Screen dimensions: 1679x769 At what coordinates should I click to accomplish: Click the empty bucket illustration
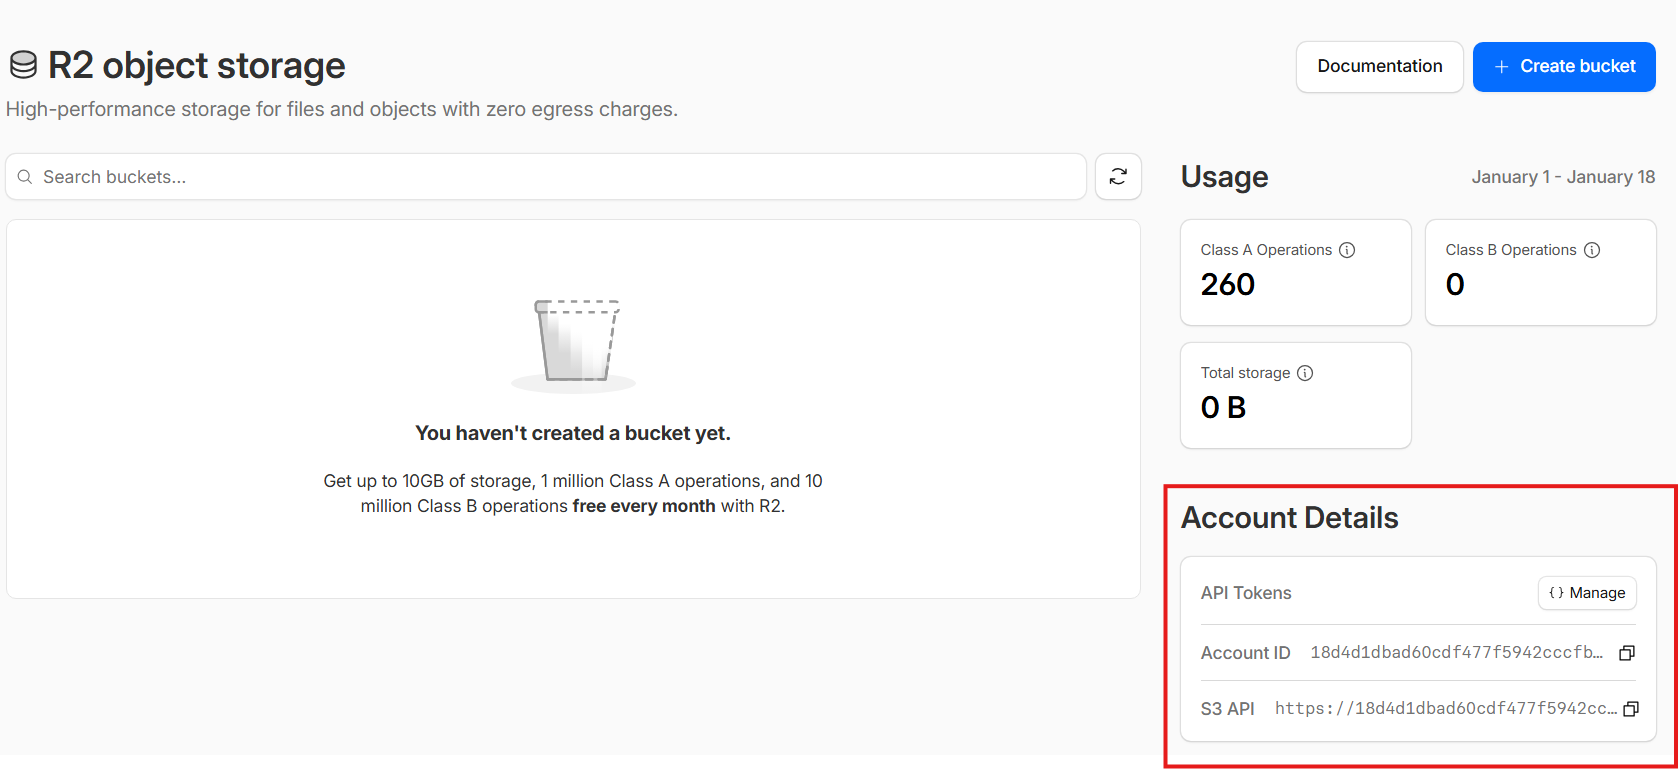pyautogui.click(x=575, y=341)
